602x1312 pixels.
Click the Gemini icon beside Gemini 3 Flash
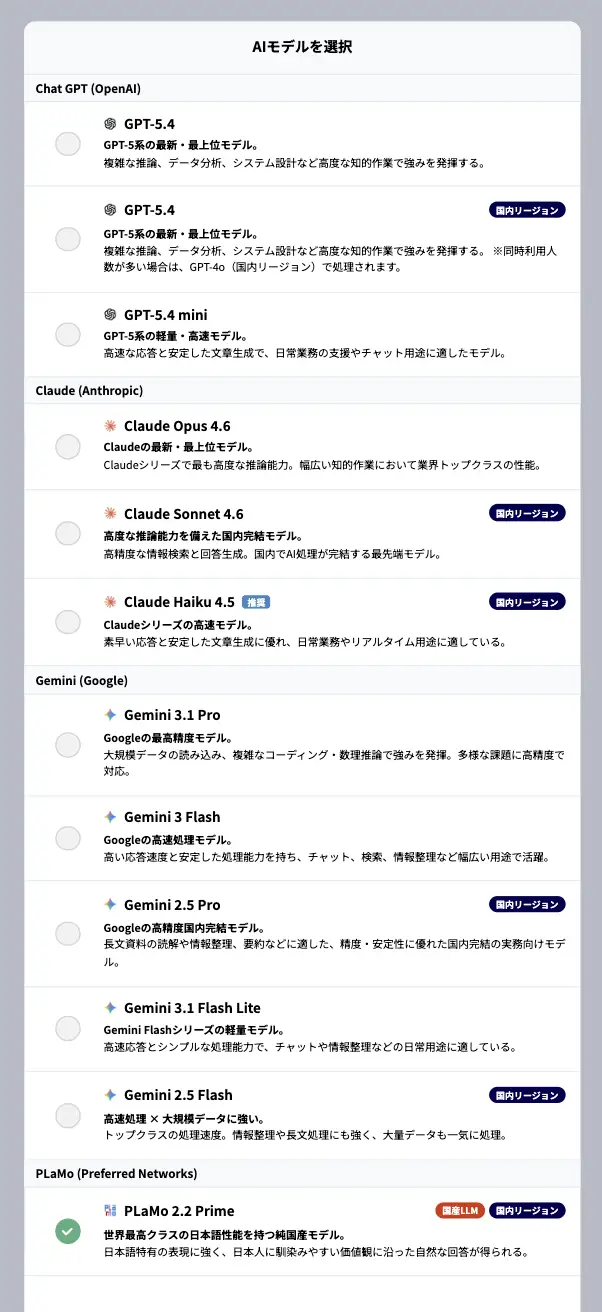point(108,817)
